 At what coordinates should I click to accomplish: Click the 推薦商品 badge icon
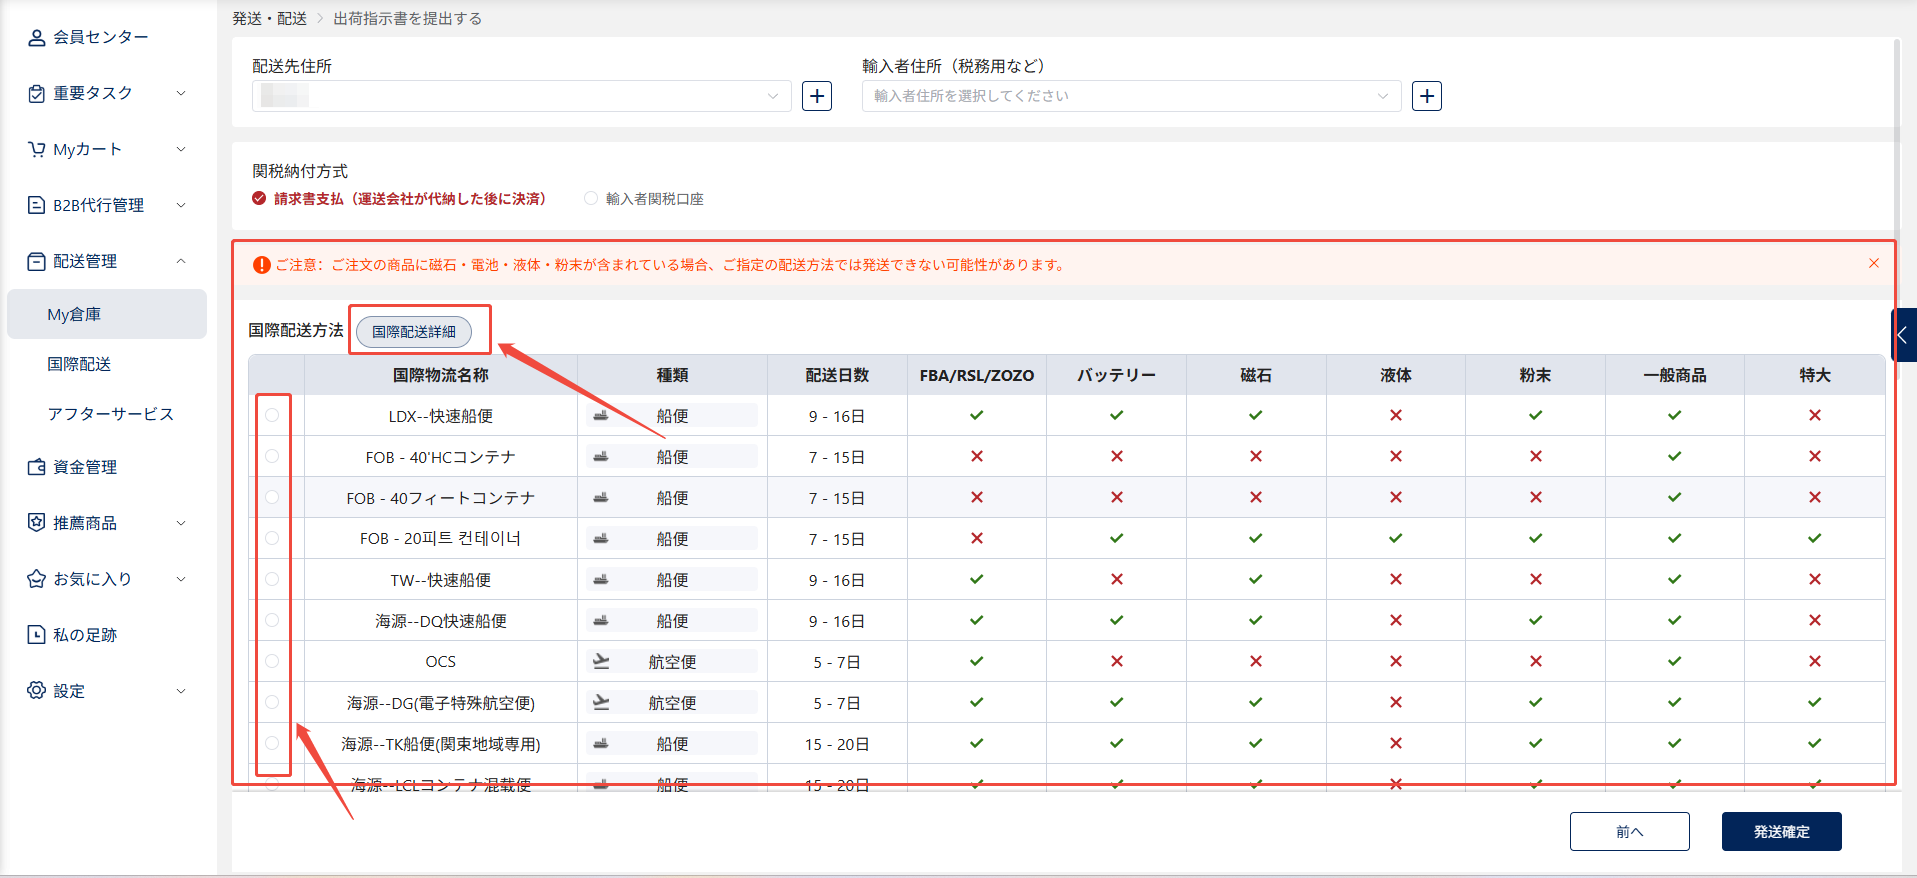[x=37, y=523]
